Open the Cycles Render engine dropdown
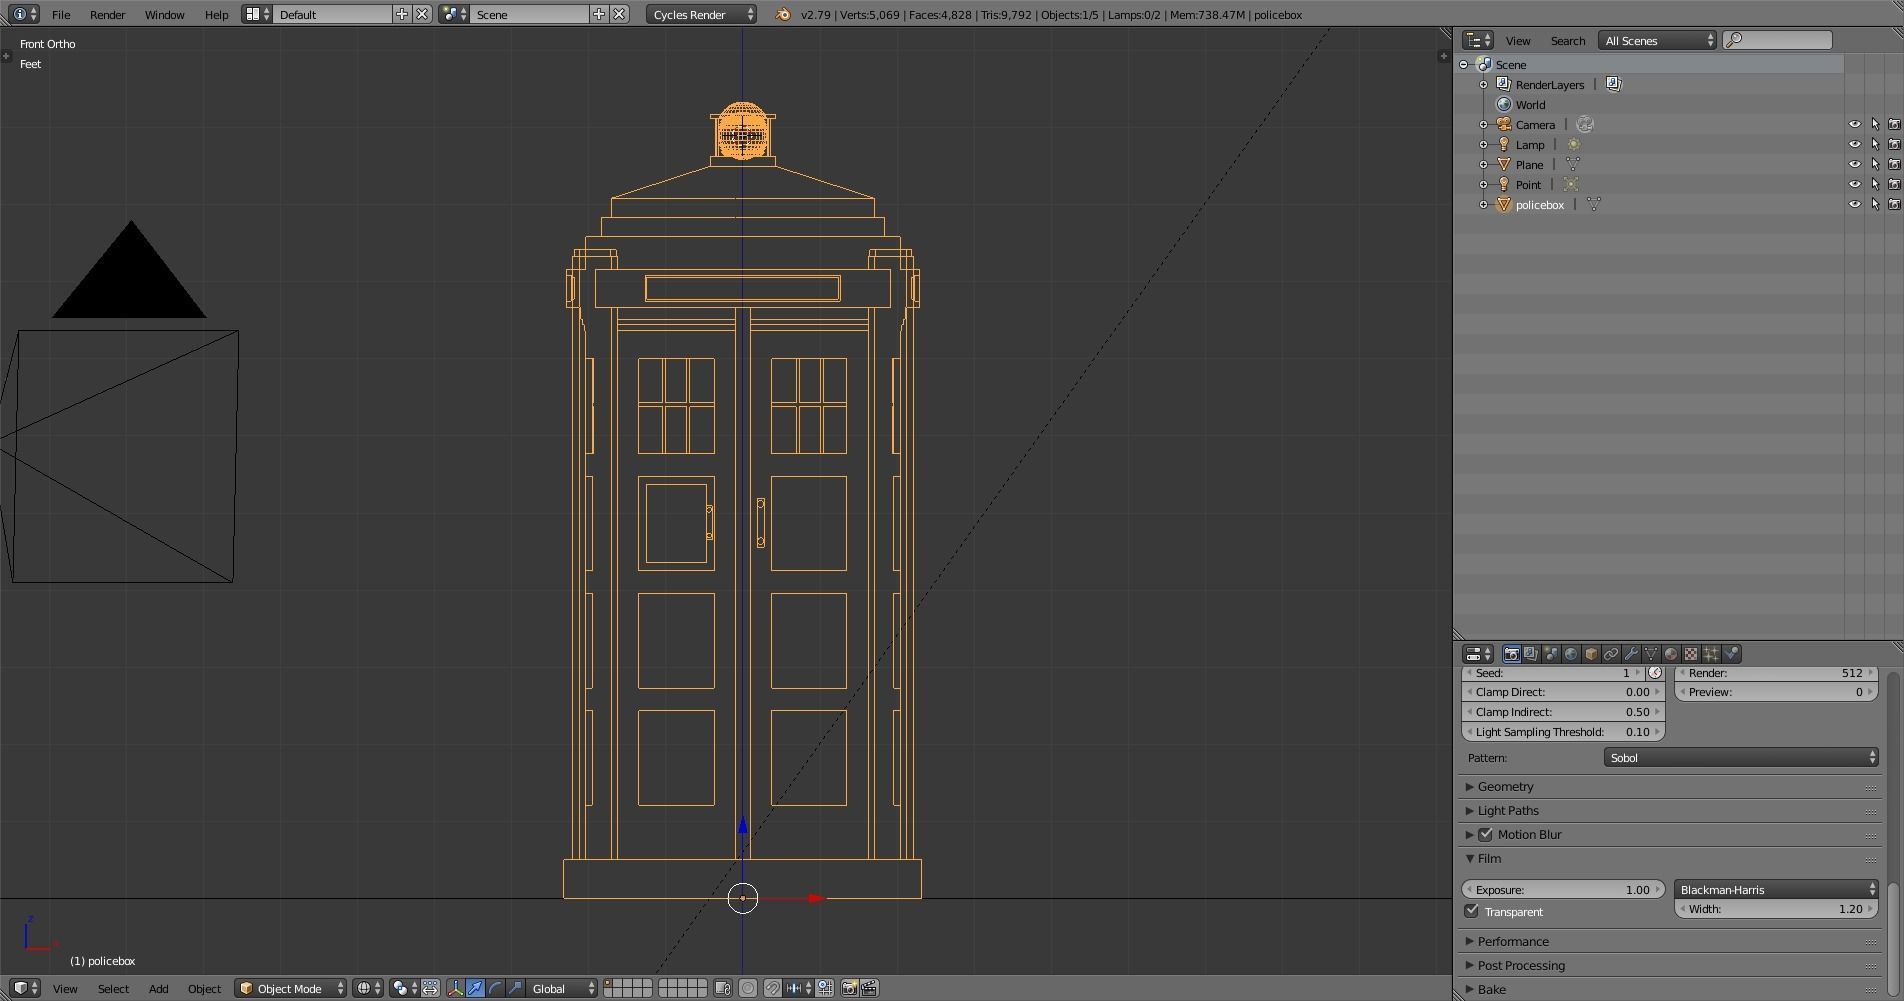 (702, 14)
